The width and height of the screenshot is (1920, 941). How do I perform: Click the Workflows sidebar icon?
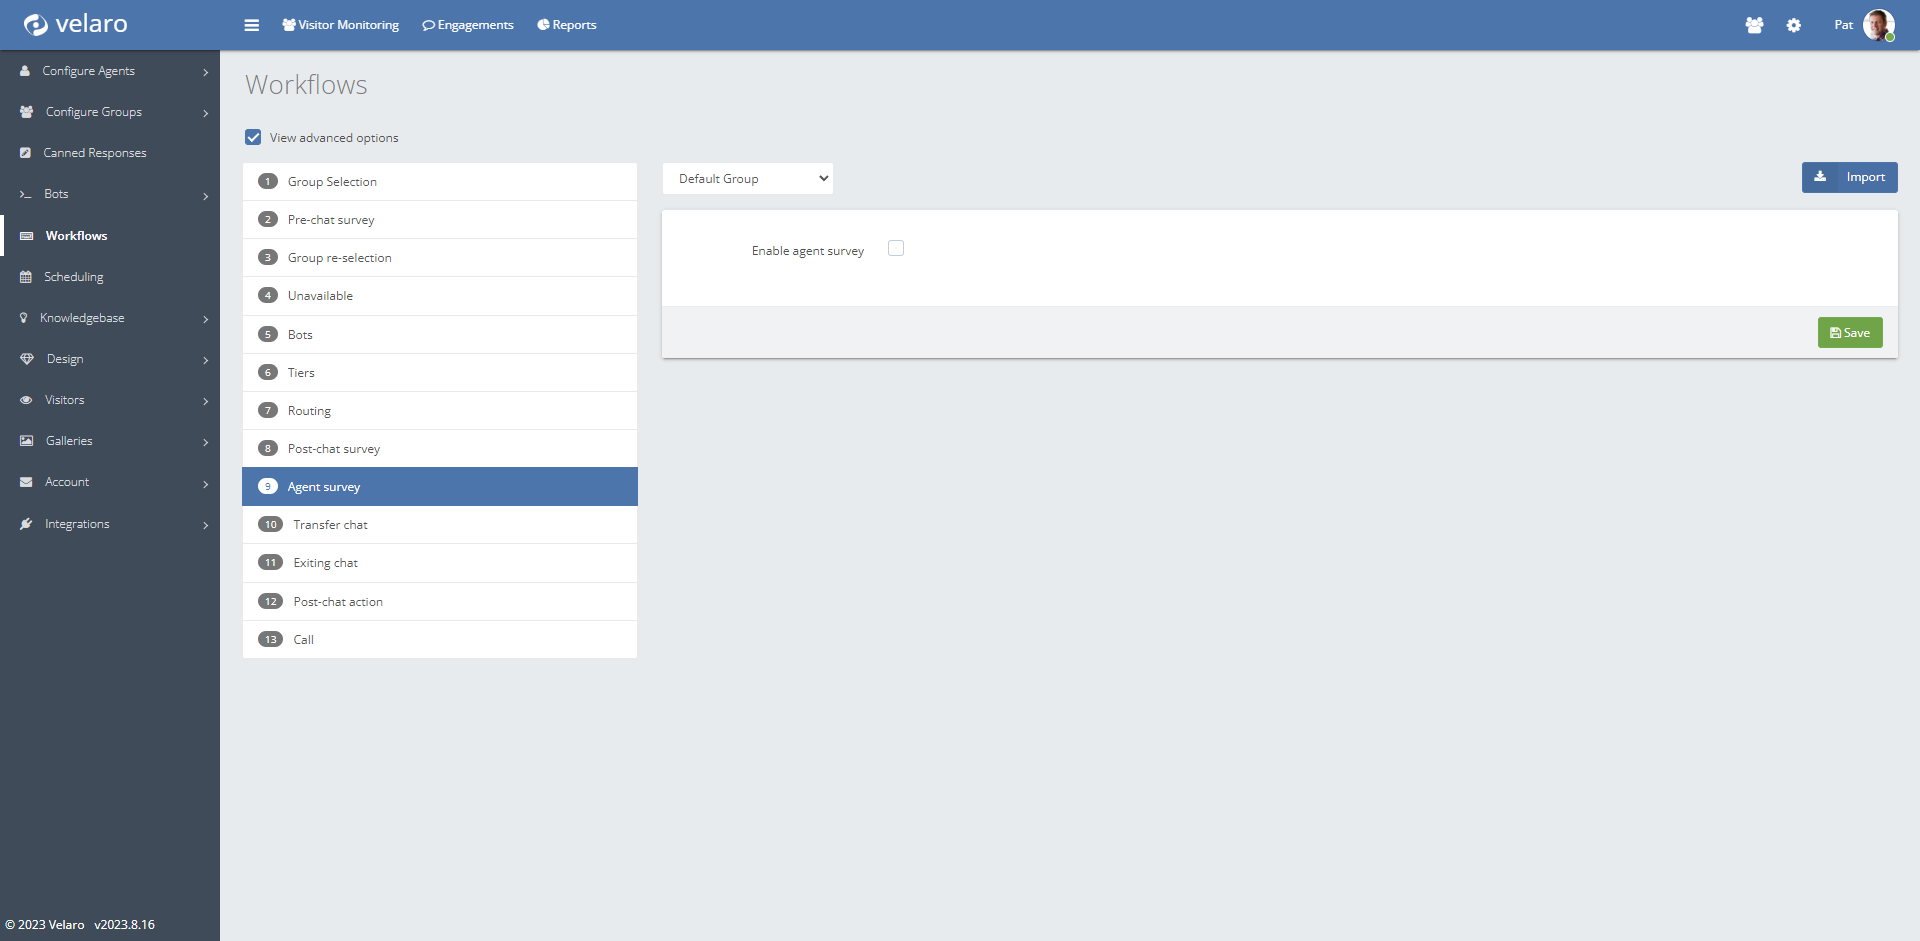click(x=27, y=236)
